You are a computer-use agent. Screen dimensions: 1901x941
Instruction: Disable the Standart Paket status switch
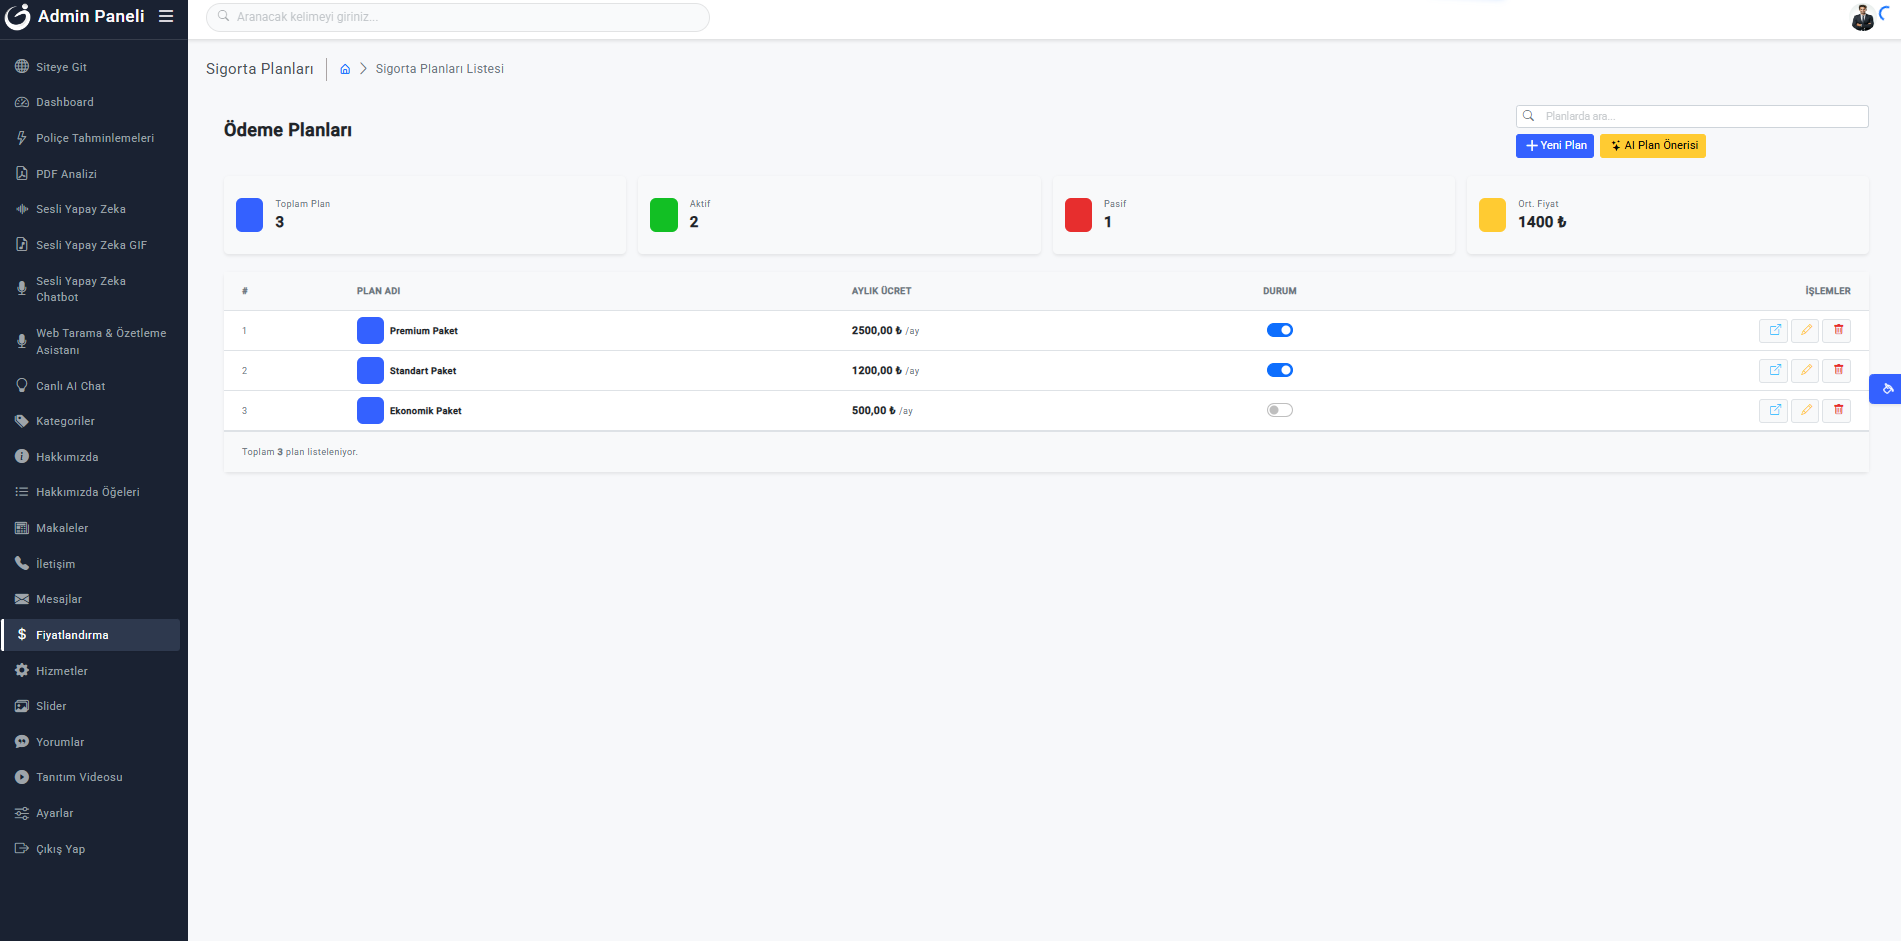click(x=1280, y=370)
